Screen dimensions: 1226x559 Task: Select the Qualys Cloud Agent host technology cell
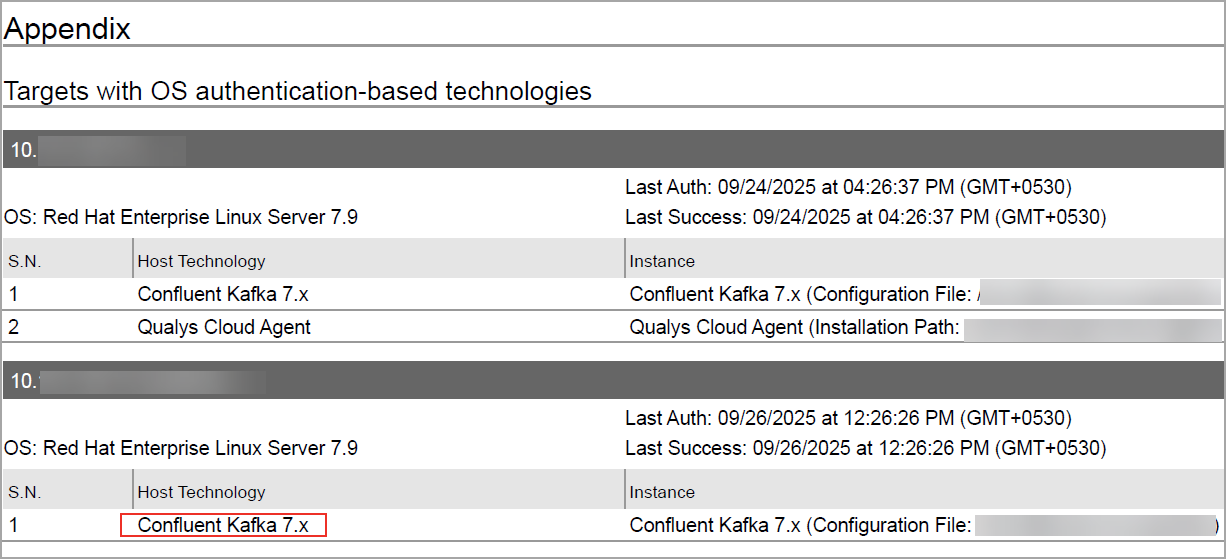(224, 326)
